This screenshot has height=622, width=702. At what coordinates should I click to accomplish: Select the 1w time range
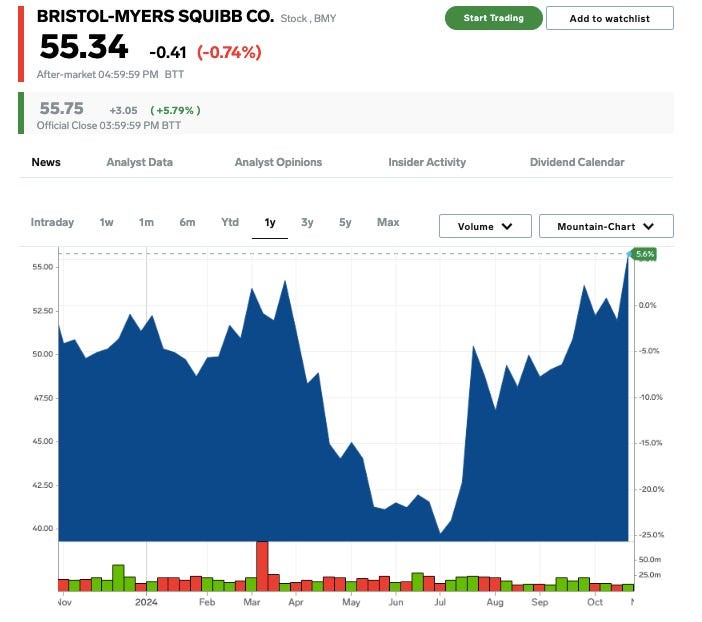point(107,222)
